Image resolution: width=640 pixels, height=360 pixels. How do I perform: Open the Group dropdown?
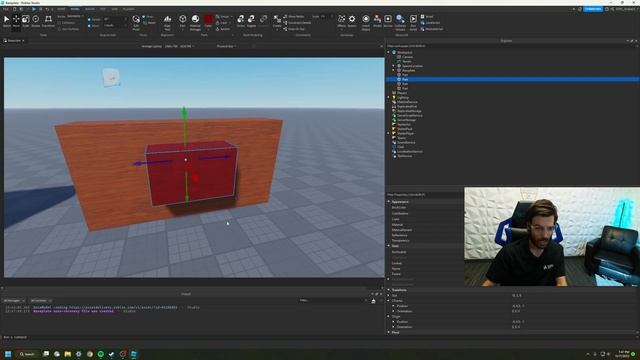(224, 17)
